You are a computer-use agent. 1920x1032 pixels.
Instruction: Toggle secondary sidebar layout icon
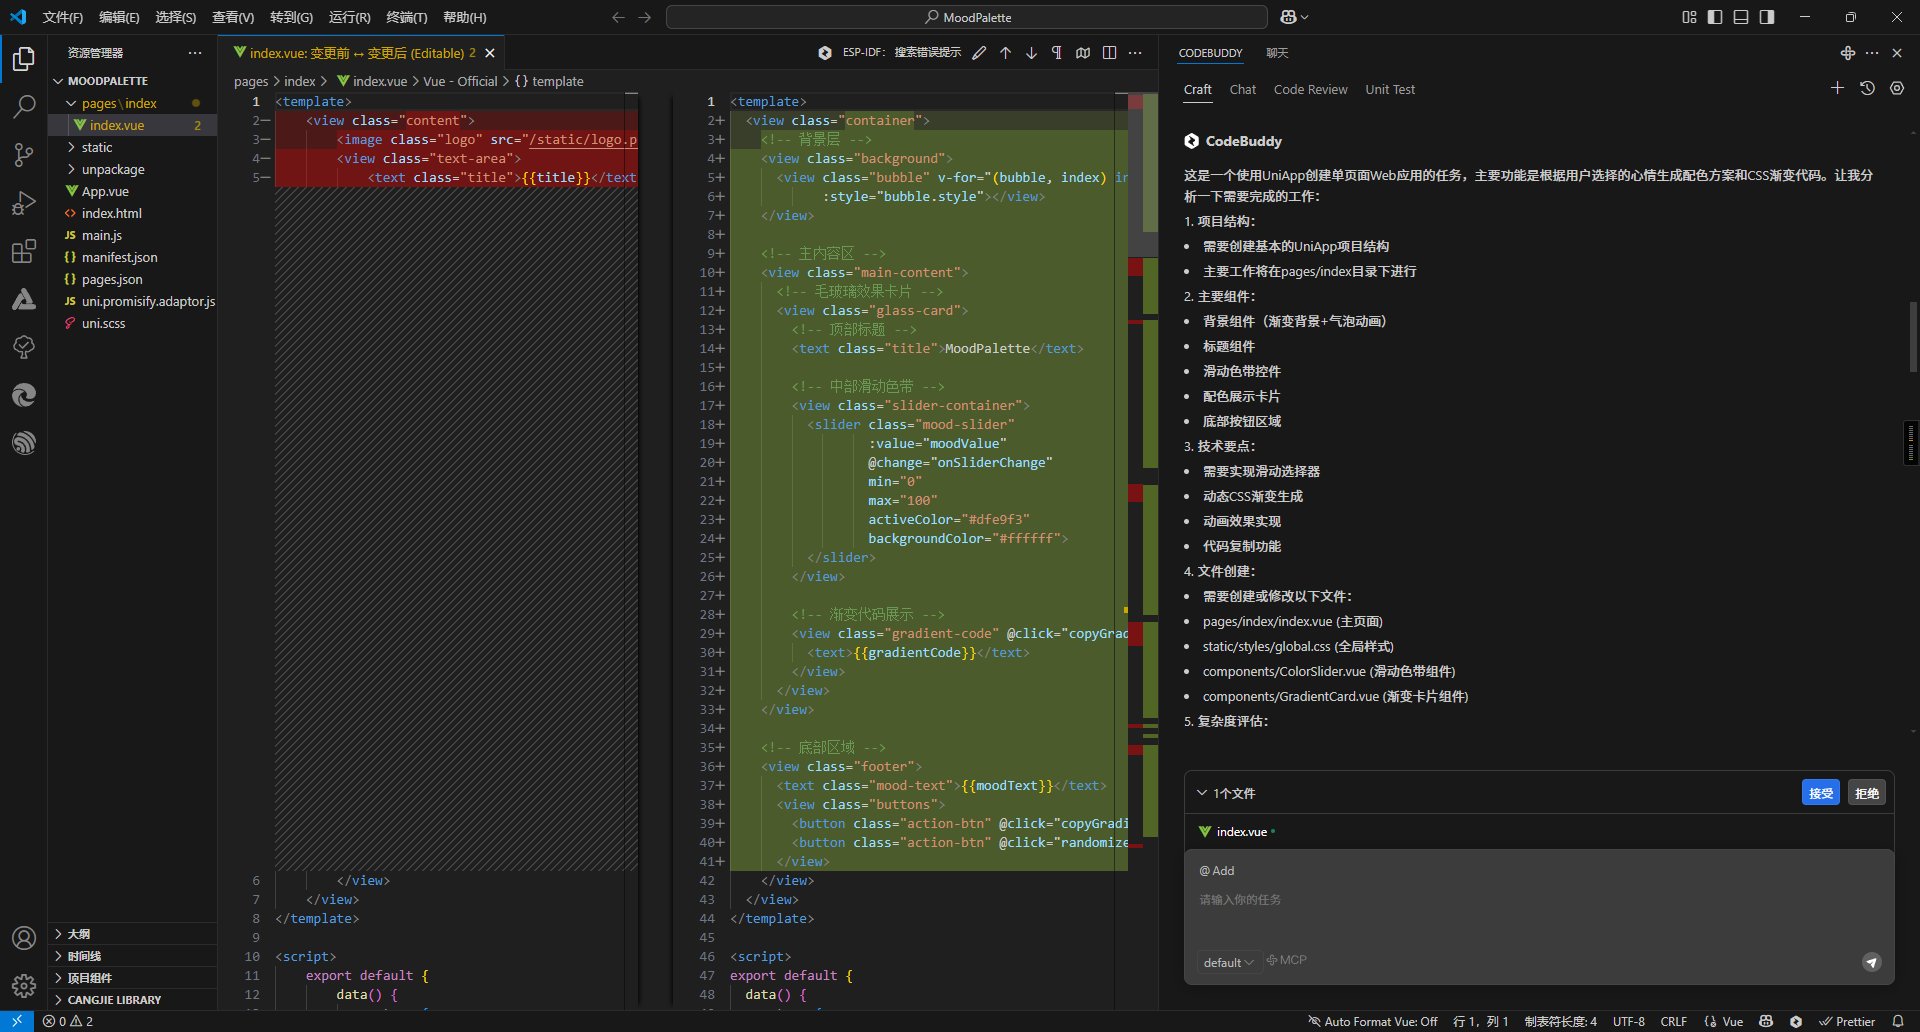[x=1767, y=17]
